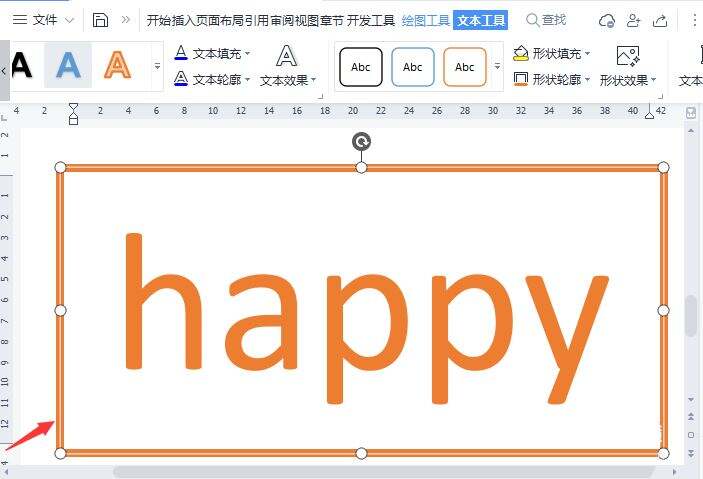Click the top-middle resize handle
This screenshot has height=479, width=703.
(x=361, y=167)
